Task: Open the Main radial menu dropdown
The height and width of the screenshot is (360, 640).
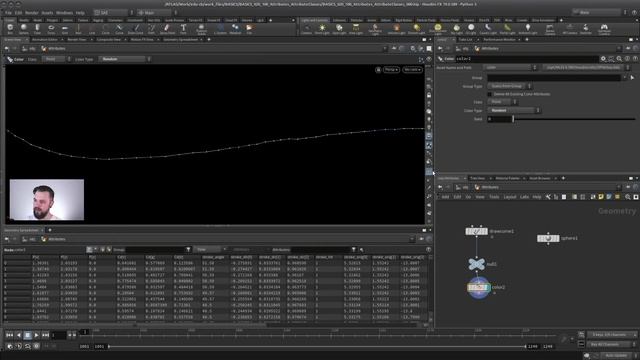Action: (x=156, y=13)
